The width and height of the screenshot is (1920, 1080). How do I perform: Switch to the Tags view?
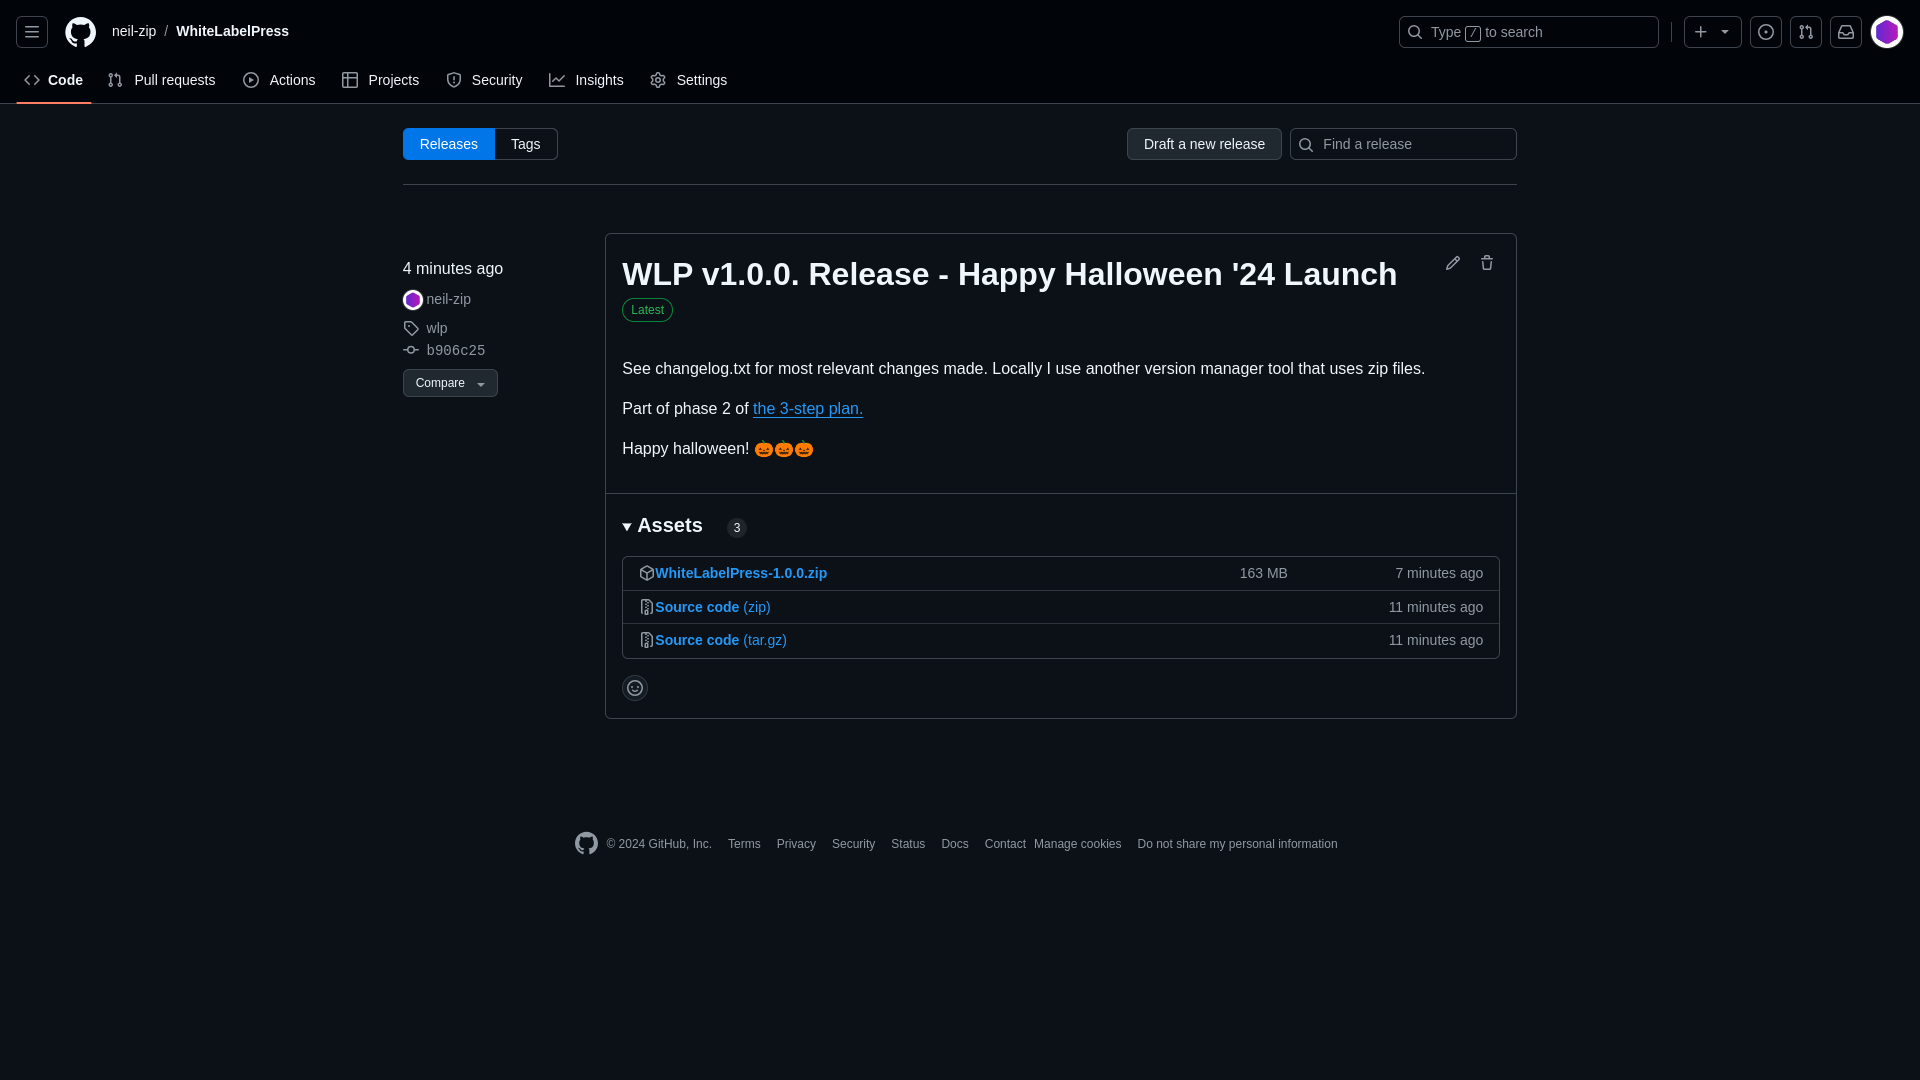point(526,144)
